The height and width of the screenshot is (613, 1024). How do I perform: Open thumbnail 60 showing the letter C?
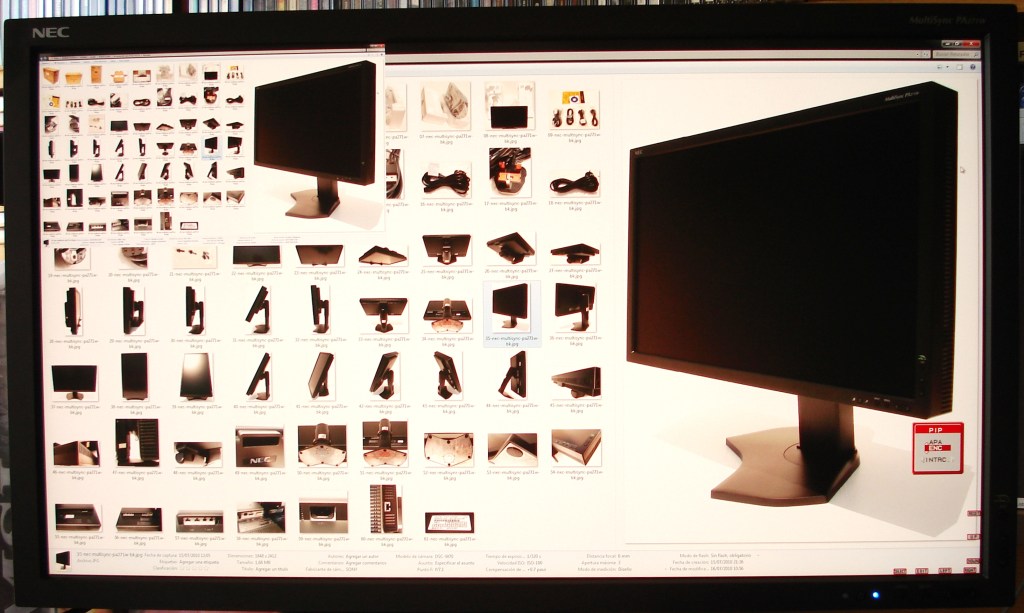[x=385, y=508]
